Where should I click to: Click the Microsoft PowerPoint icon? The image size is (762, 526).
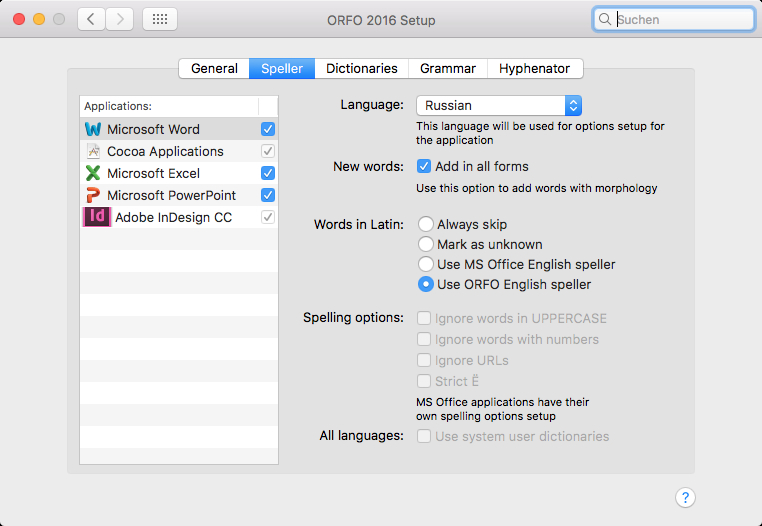click(x=93, y=195)
